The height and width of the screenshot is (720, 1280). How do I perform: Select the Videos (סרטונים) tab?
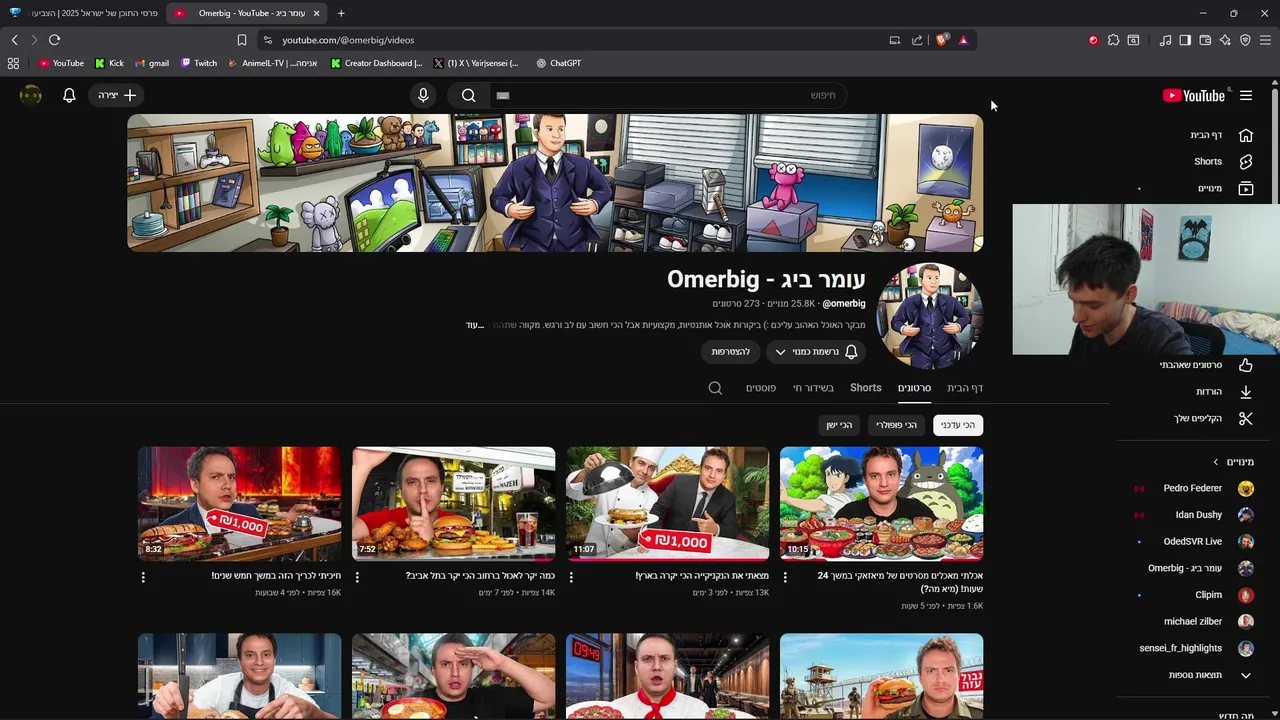(x=914, y=388)
